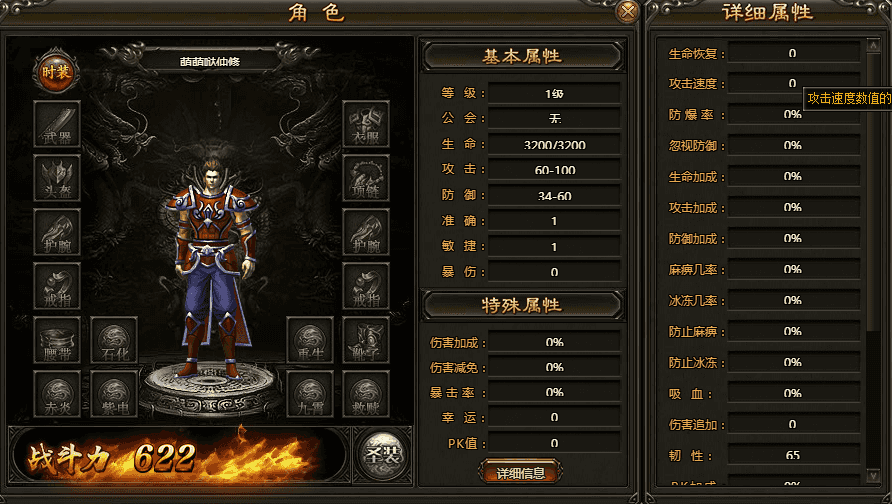Toggle the 圣装 holy gear button
The height and width of the screenshot is (504, 892).
[382, 455]
